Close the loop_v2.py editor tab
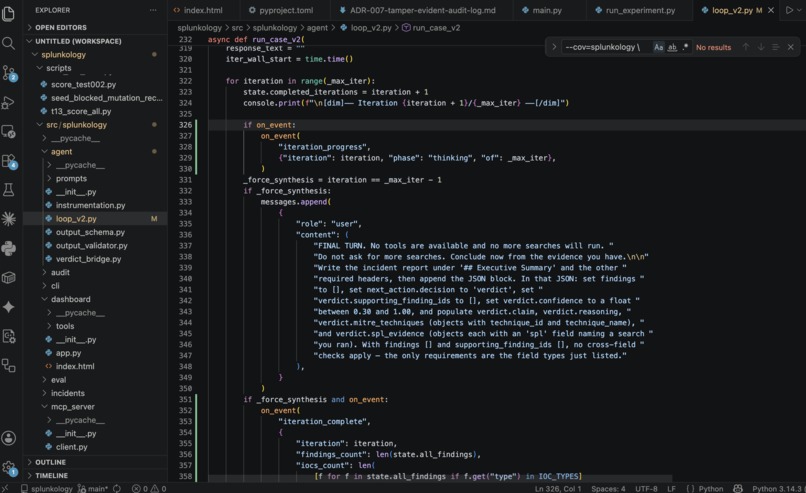Image resolution: width=806 pixels, height=493 pixels. click(771, 10)
